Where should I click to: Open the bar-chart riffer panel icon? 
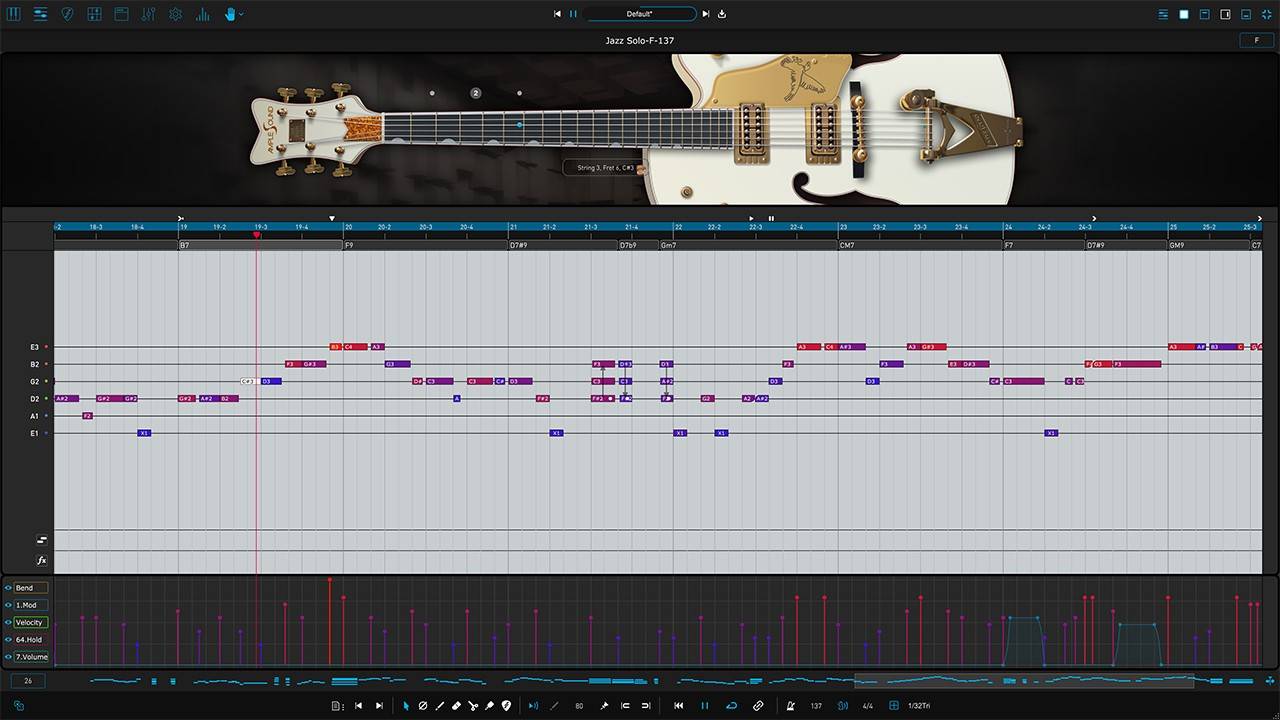pyautogui.click(x=201, y=14)
